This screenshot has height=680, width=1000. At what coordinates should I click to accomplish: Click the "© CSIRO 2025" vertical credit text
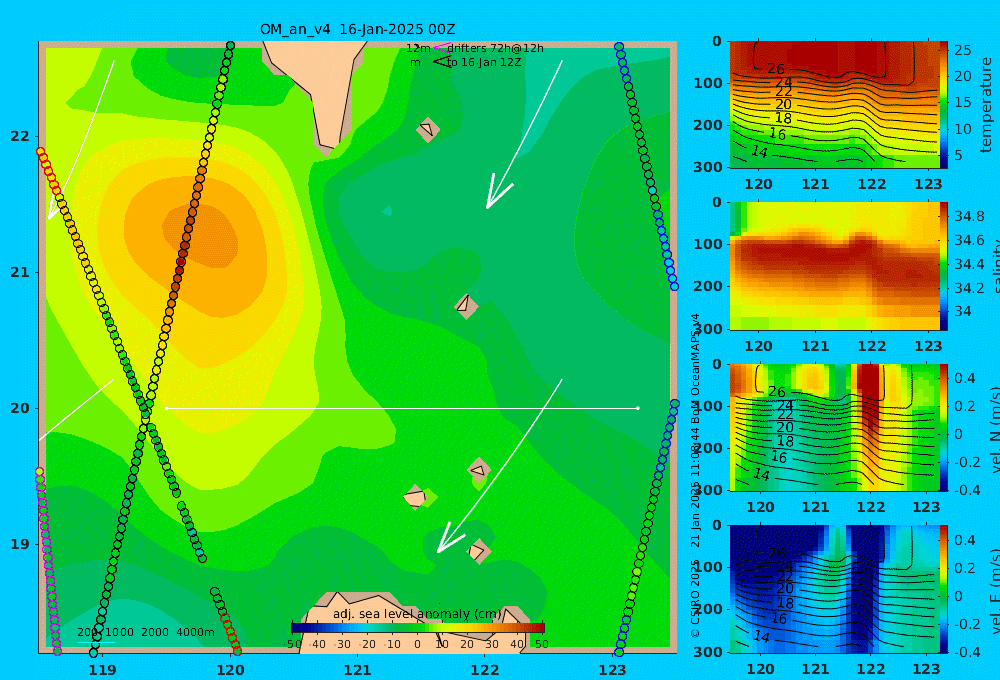[695, 598]
